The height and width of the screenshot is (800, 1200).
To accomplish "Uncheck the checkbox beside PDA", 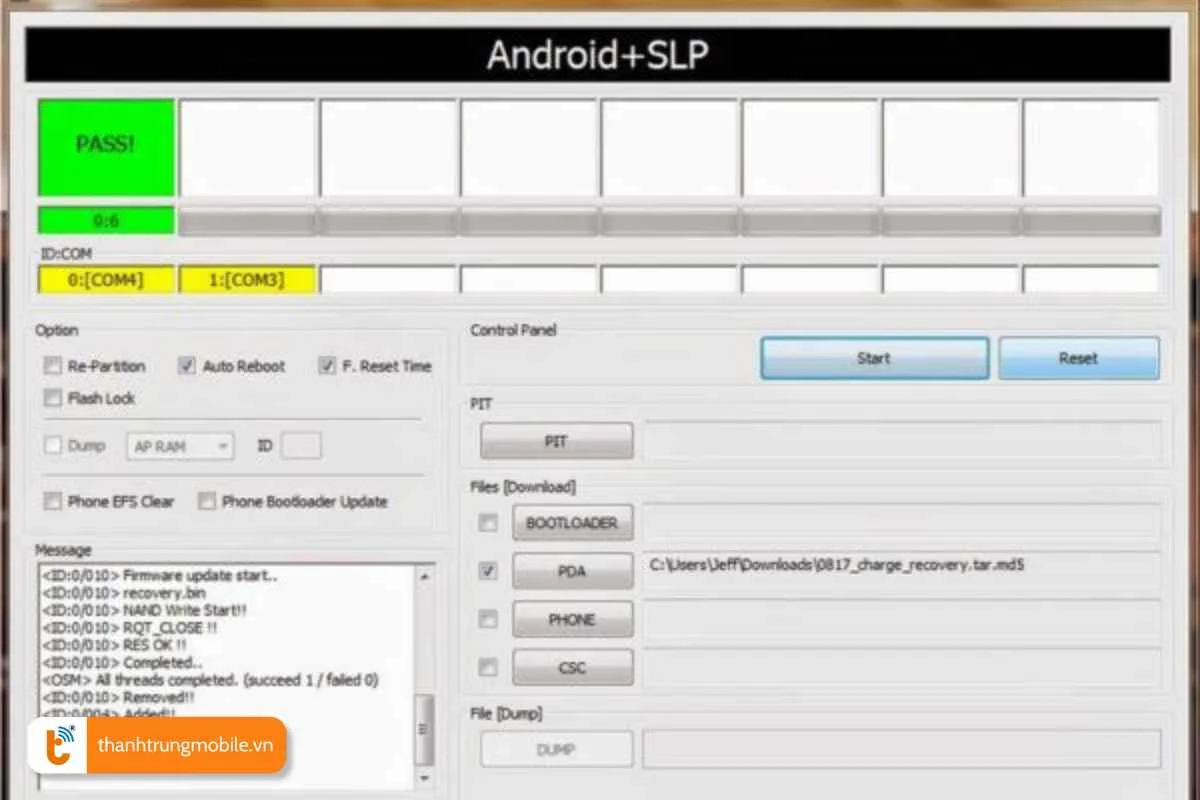I will 488,571.
